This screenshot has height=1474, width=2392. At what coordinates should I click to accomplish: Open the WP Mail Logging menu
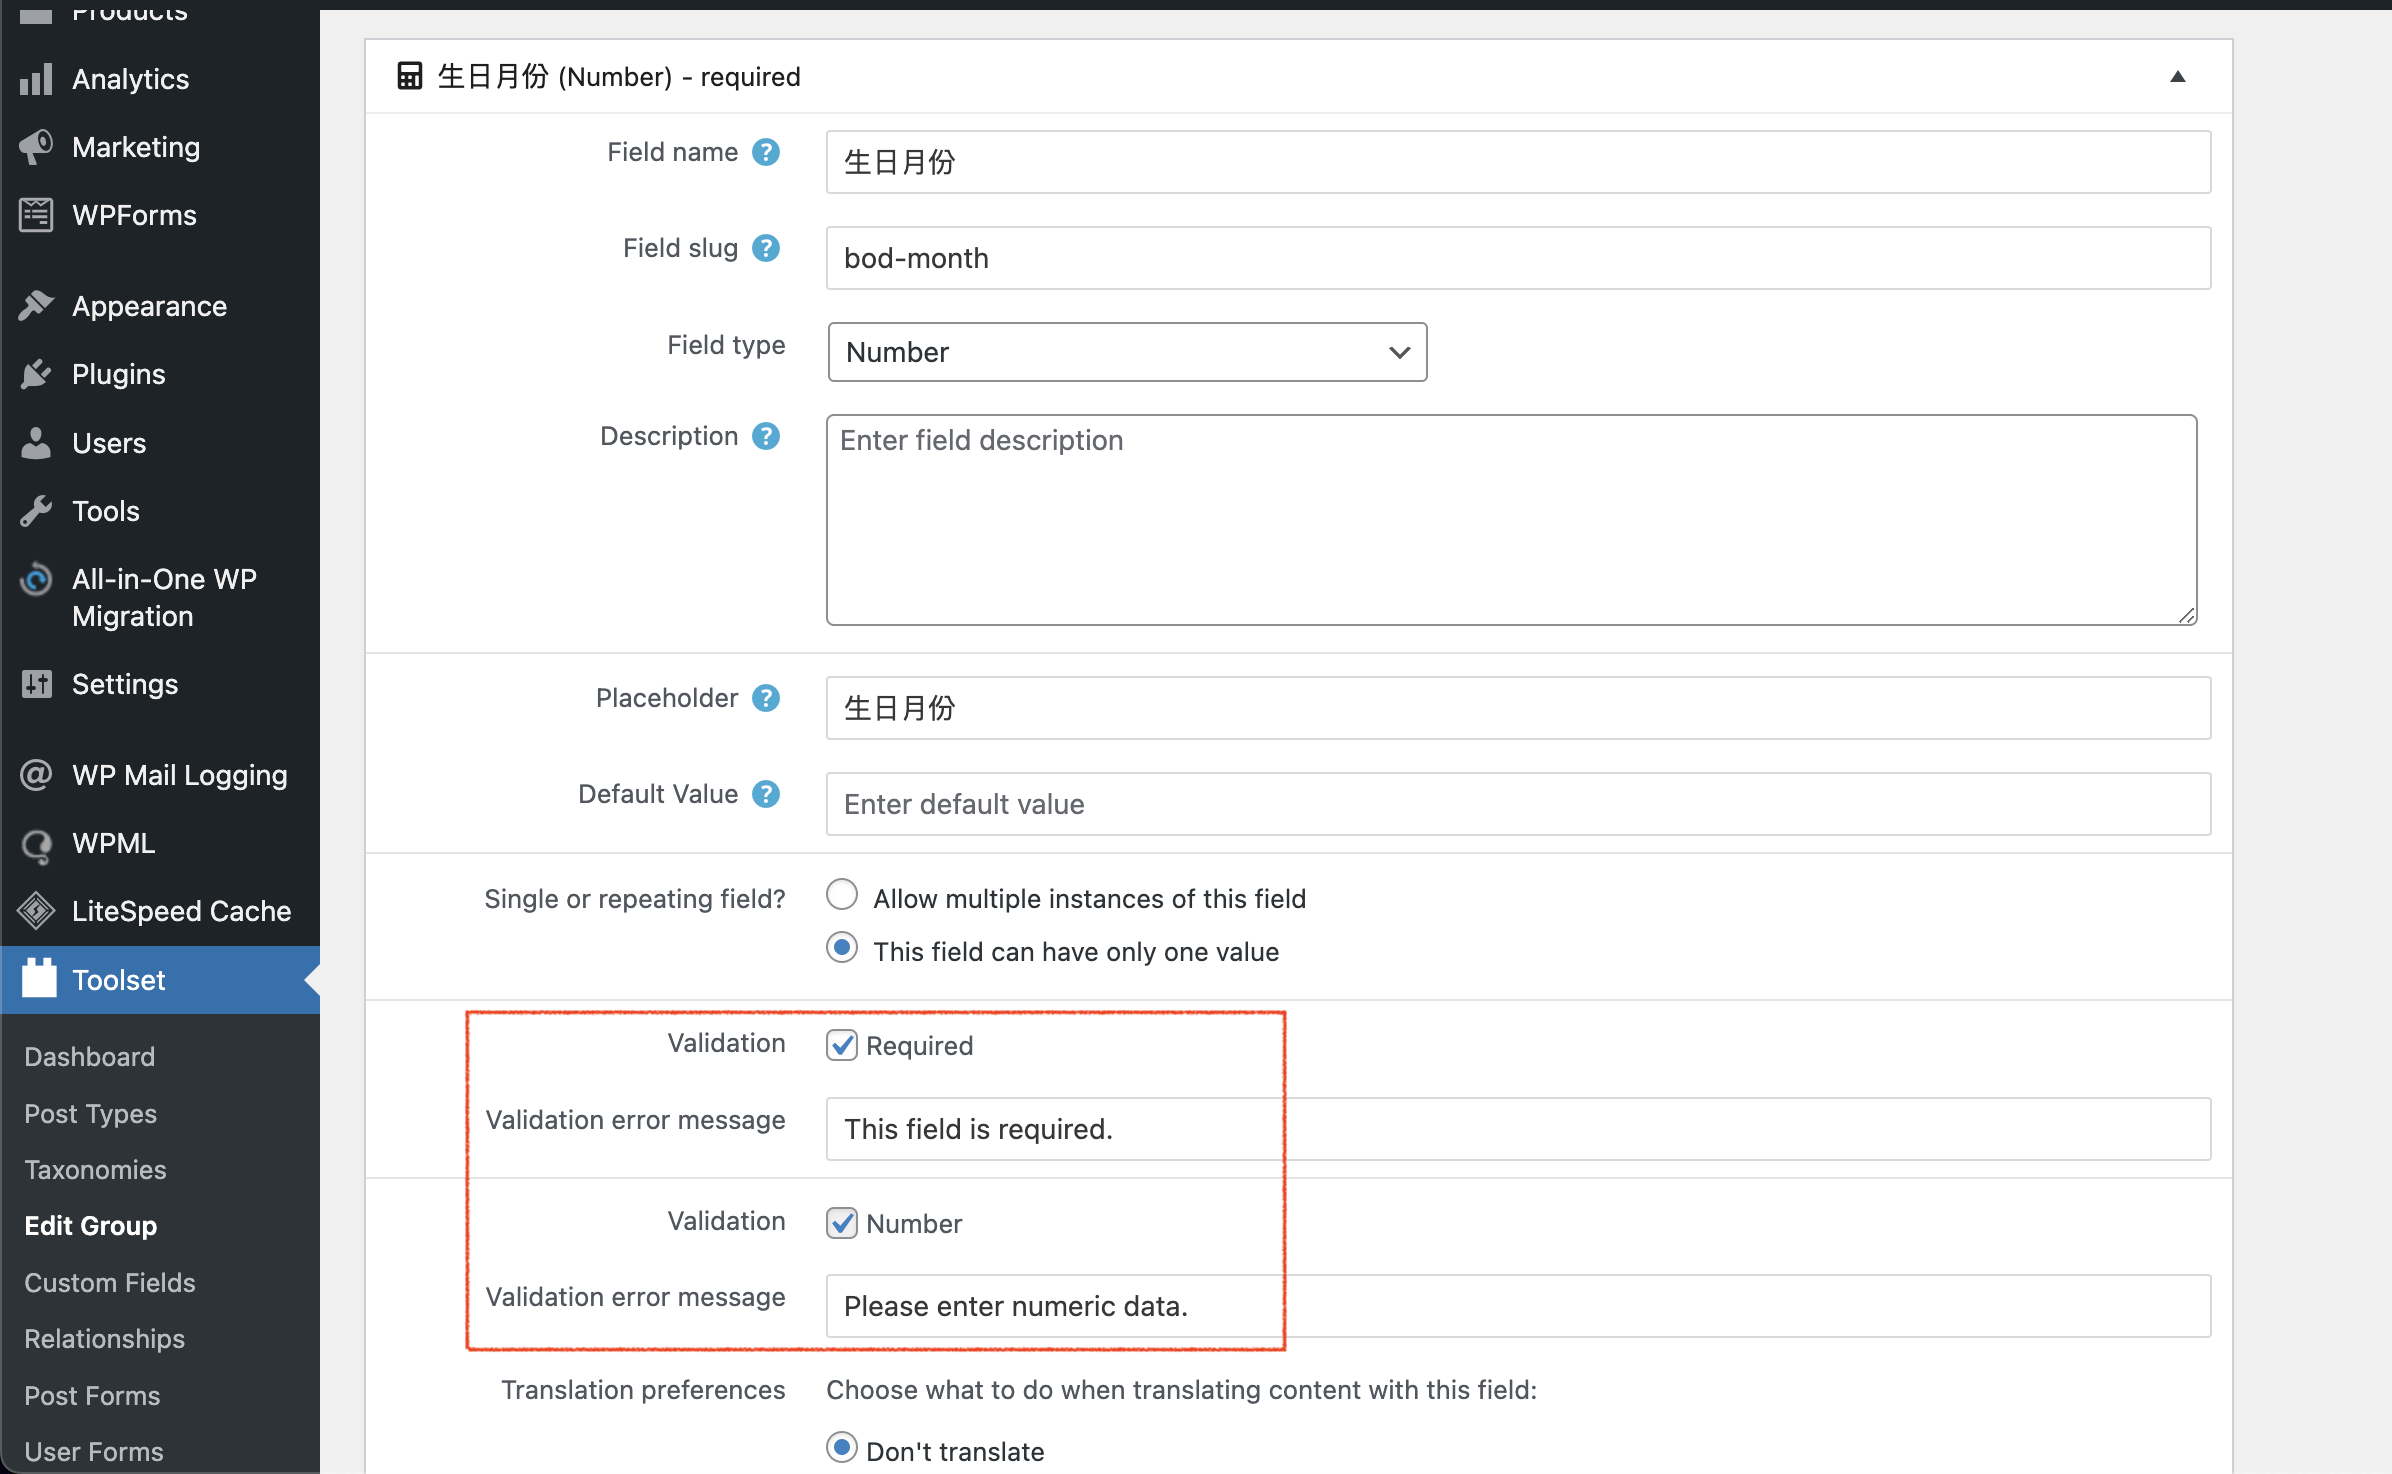160,775
